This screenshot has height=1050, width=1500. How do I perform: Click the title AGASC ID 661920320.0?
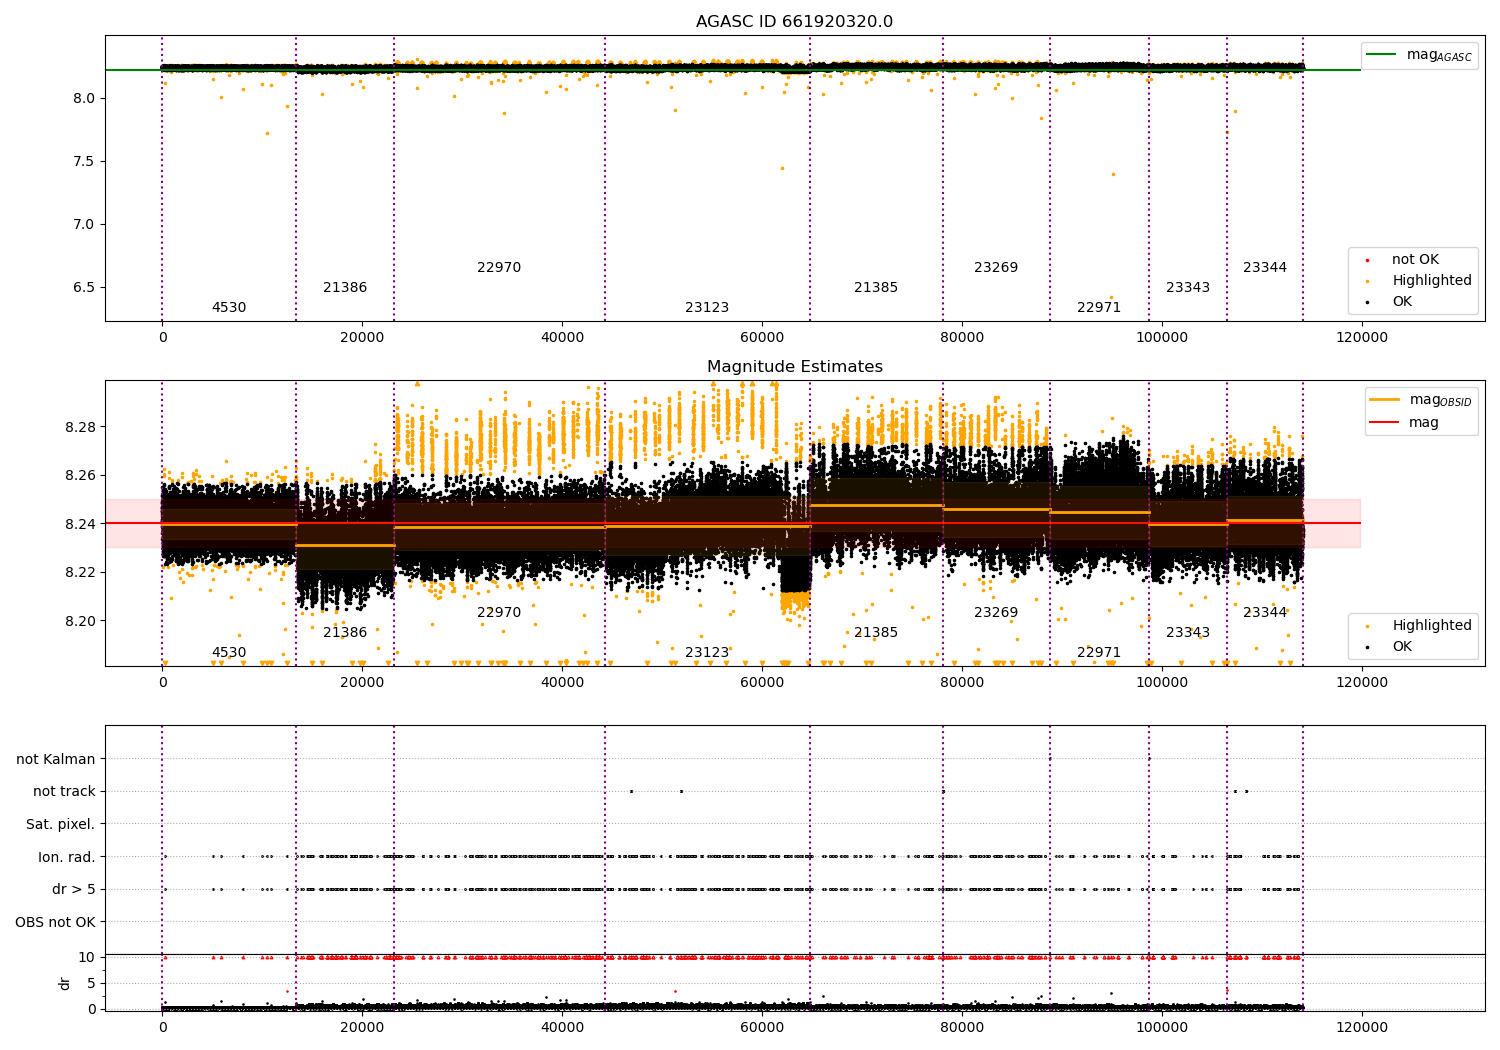pos(794,22)
